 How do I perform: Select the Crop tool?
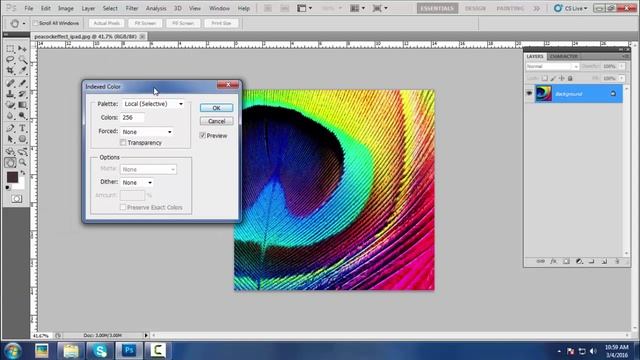(10, 71)
